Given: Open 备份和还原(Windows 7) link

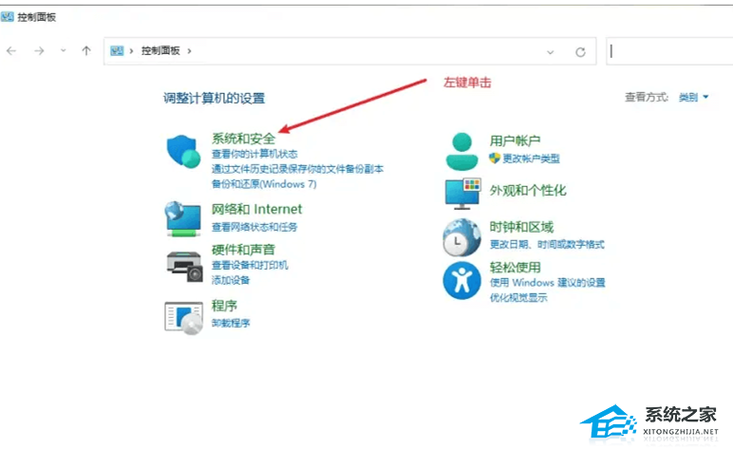Looking at the screenshot, I should (264, 184).
